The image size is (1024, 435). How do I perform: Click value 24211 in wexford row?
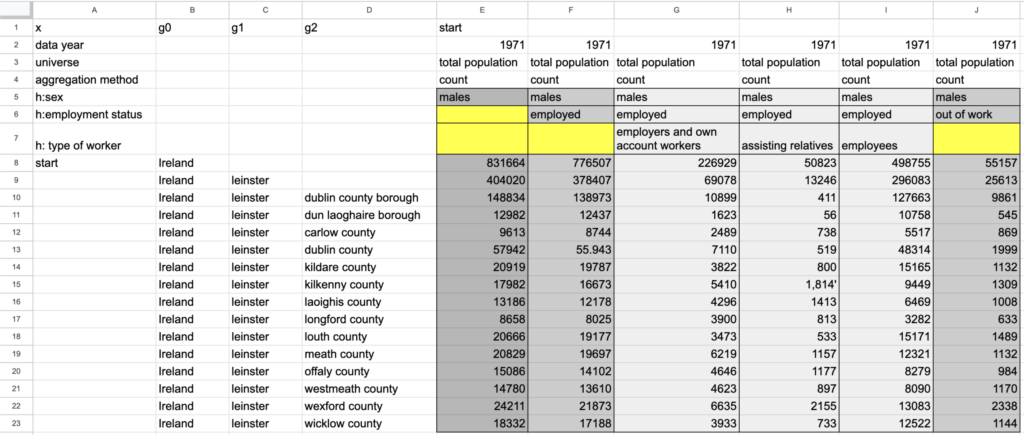click(x=482, y=406)
